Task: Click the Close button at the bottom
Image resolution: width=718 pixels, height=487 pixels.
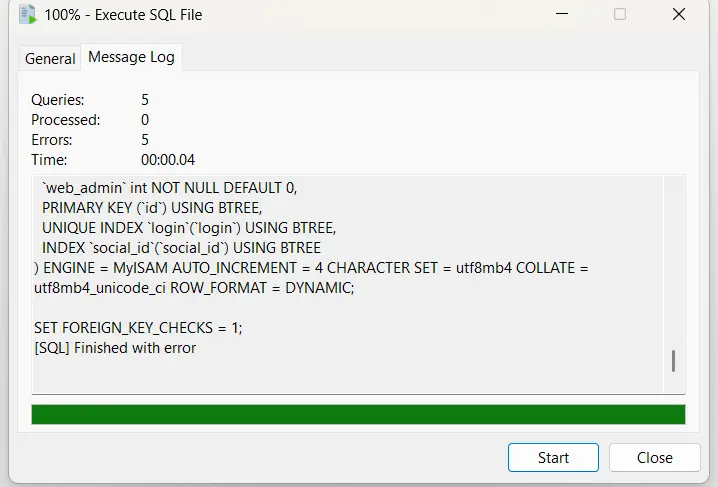Action: pos(654,458)
